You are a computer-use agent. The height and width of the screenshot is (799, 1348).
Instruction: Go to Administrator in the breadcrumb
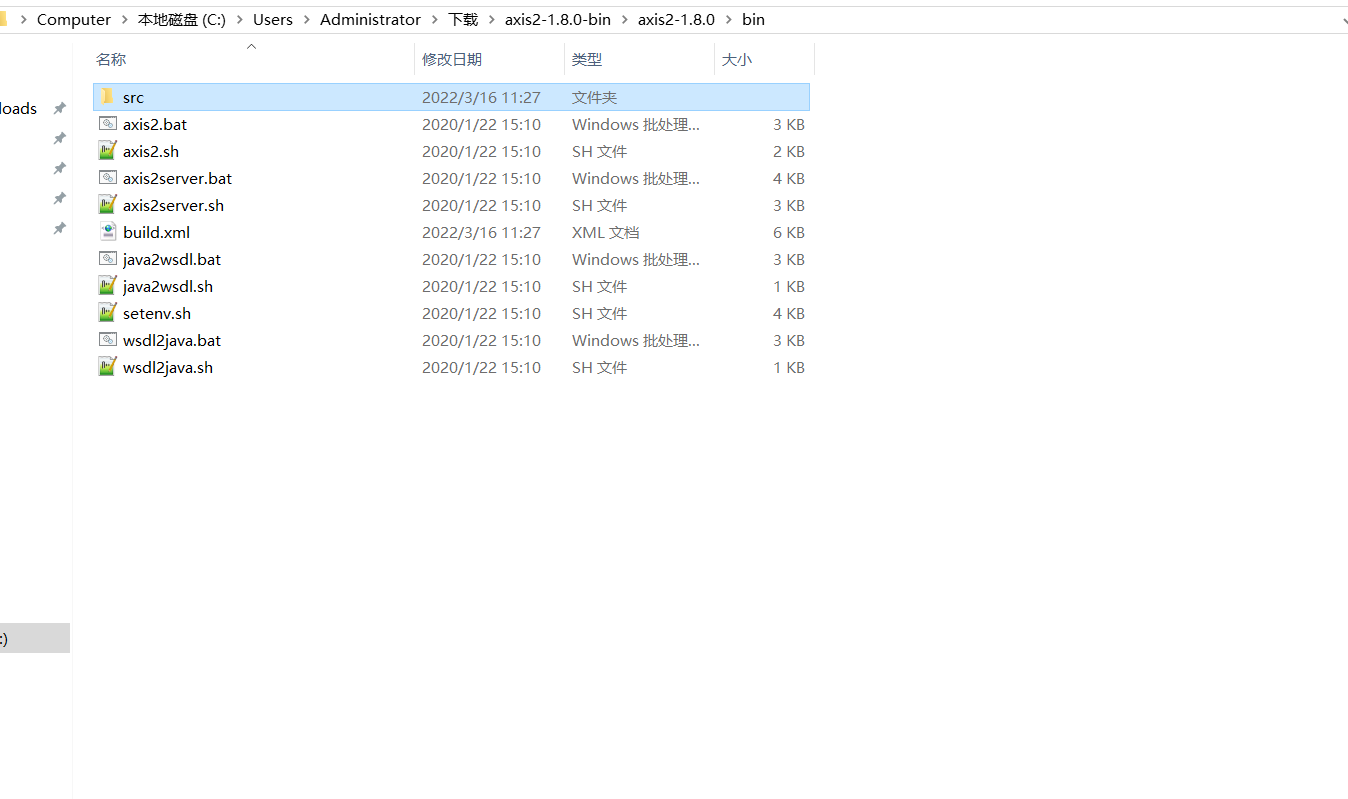(x=370, y=19)
